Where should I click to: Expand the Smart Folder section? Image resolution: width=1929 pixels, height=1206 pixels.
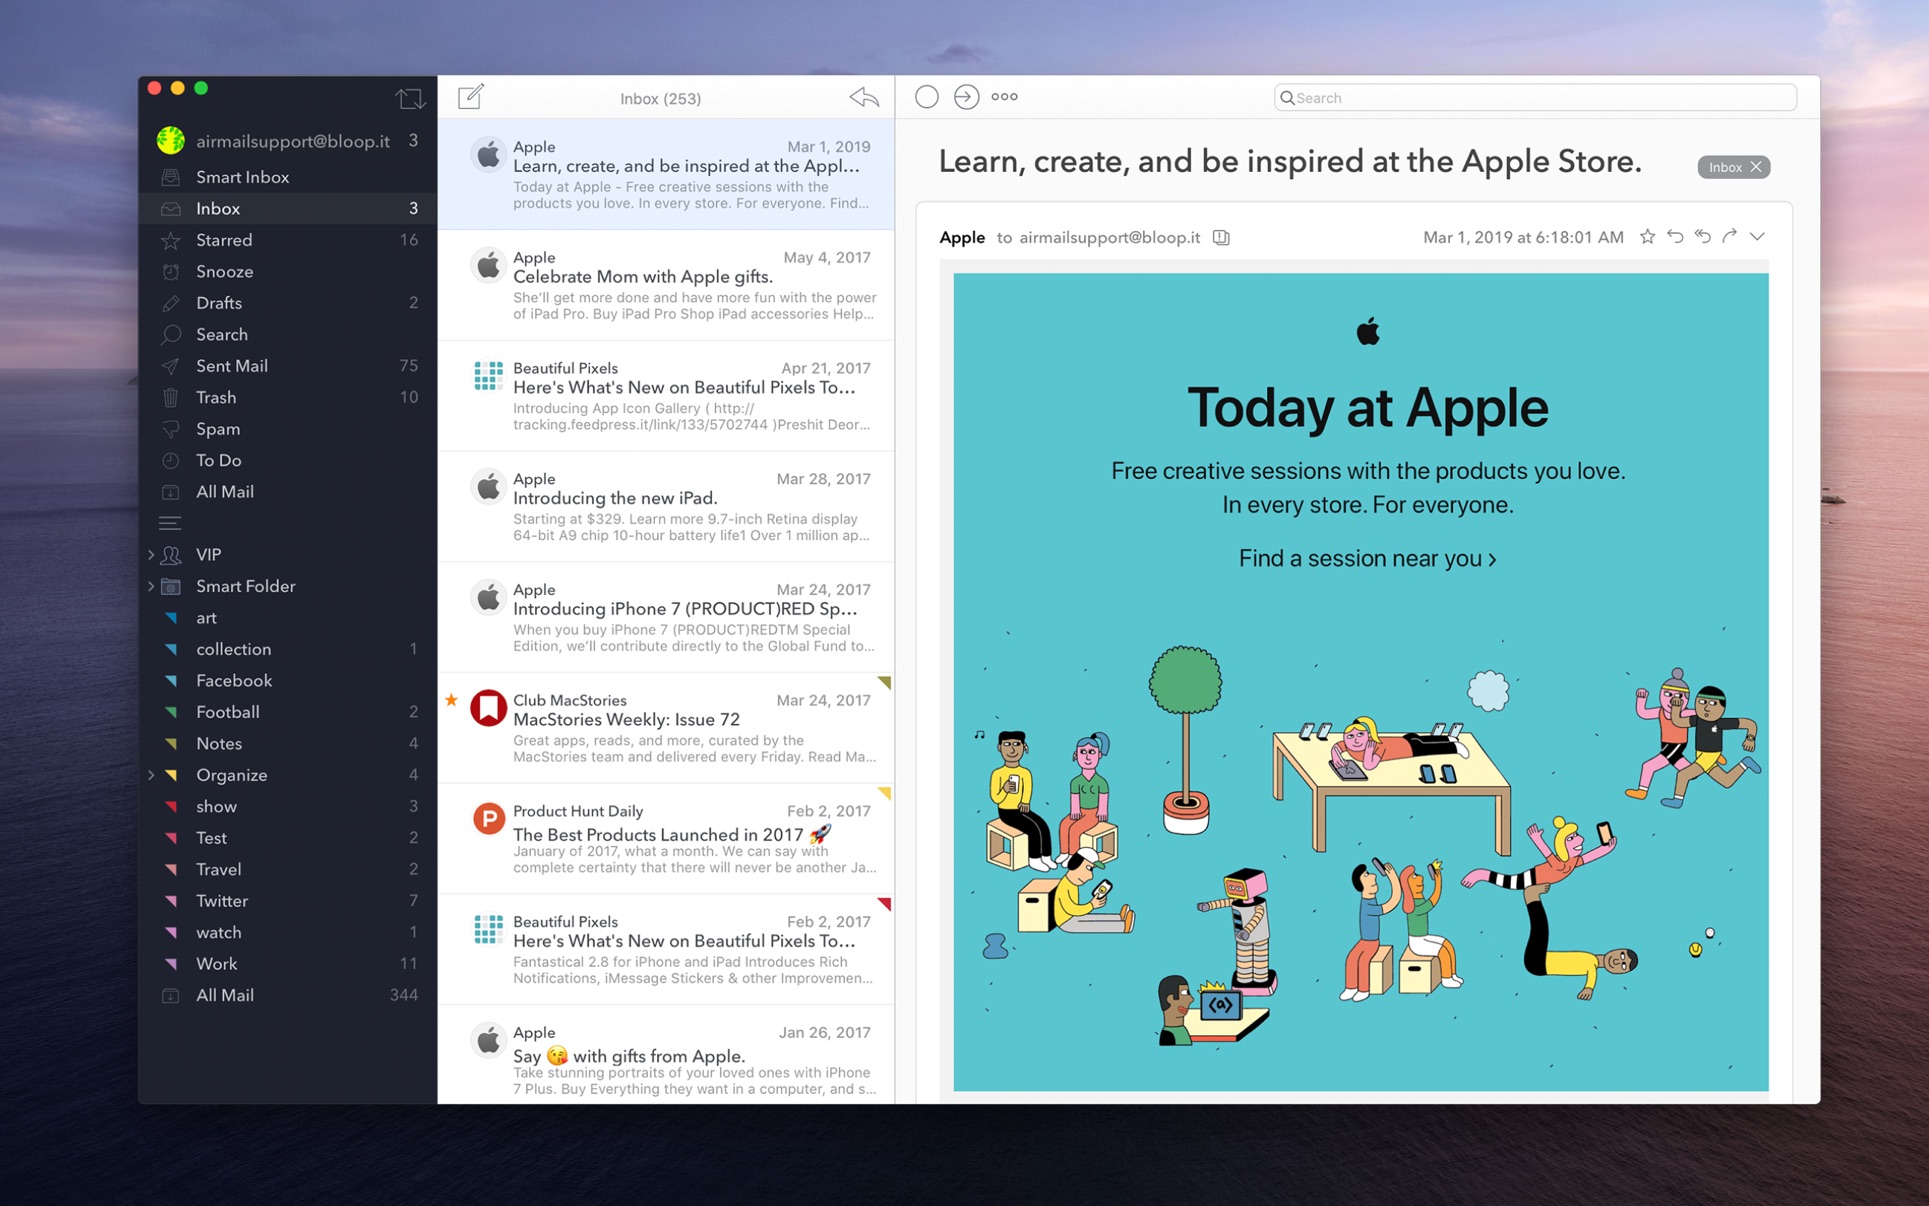click(x=151, y=585)
